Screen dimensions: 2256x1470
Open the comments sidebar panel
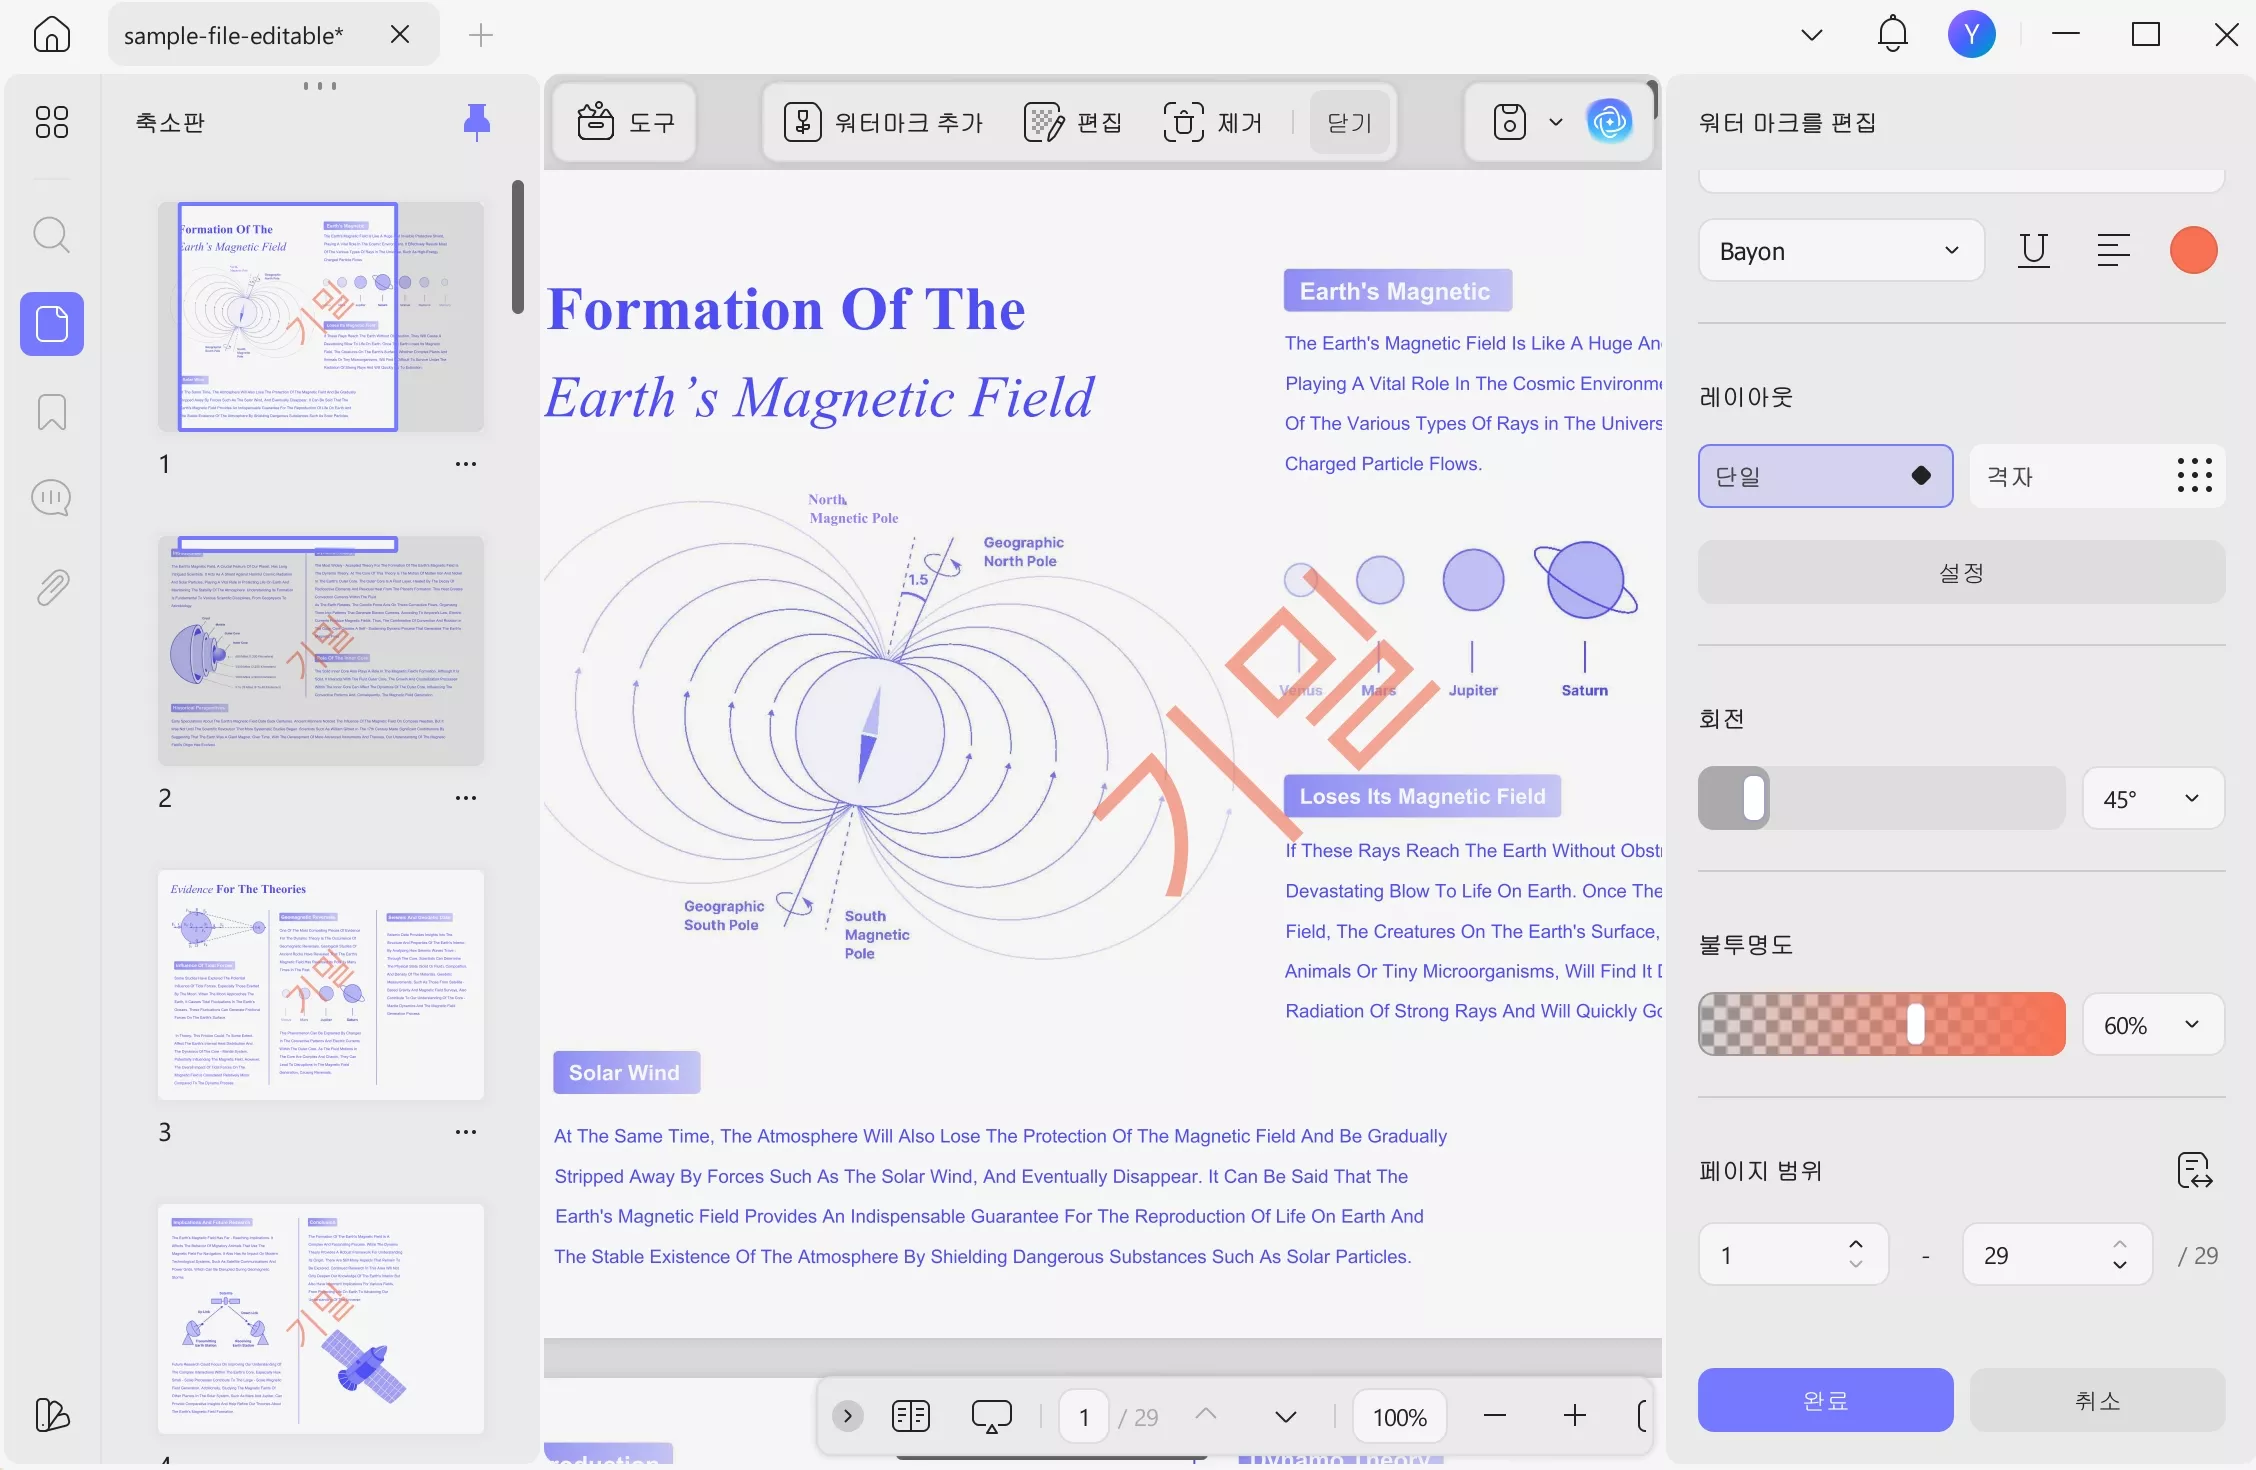(51, 498)
